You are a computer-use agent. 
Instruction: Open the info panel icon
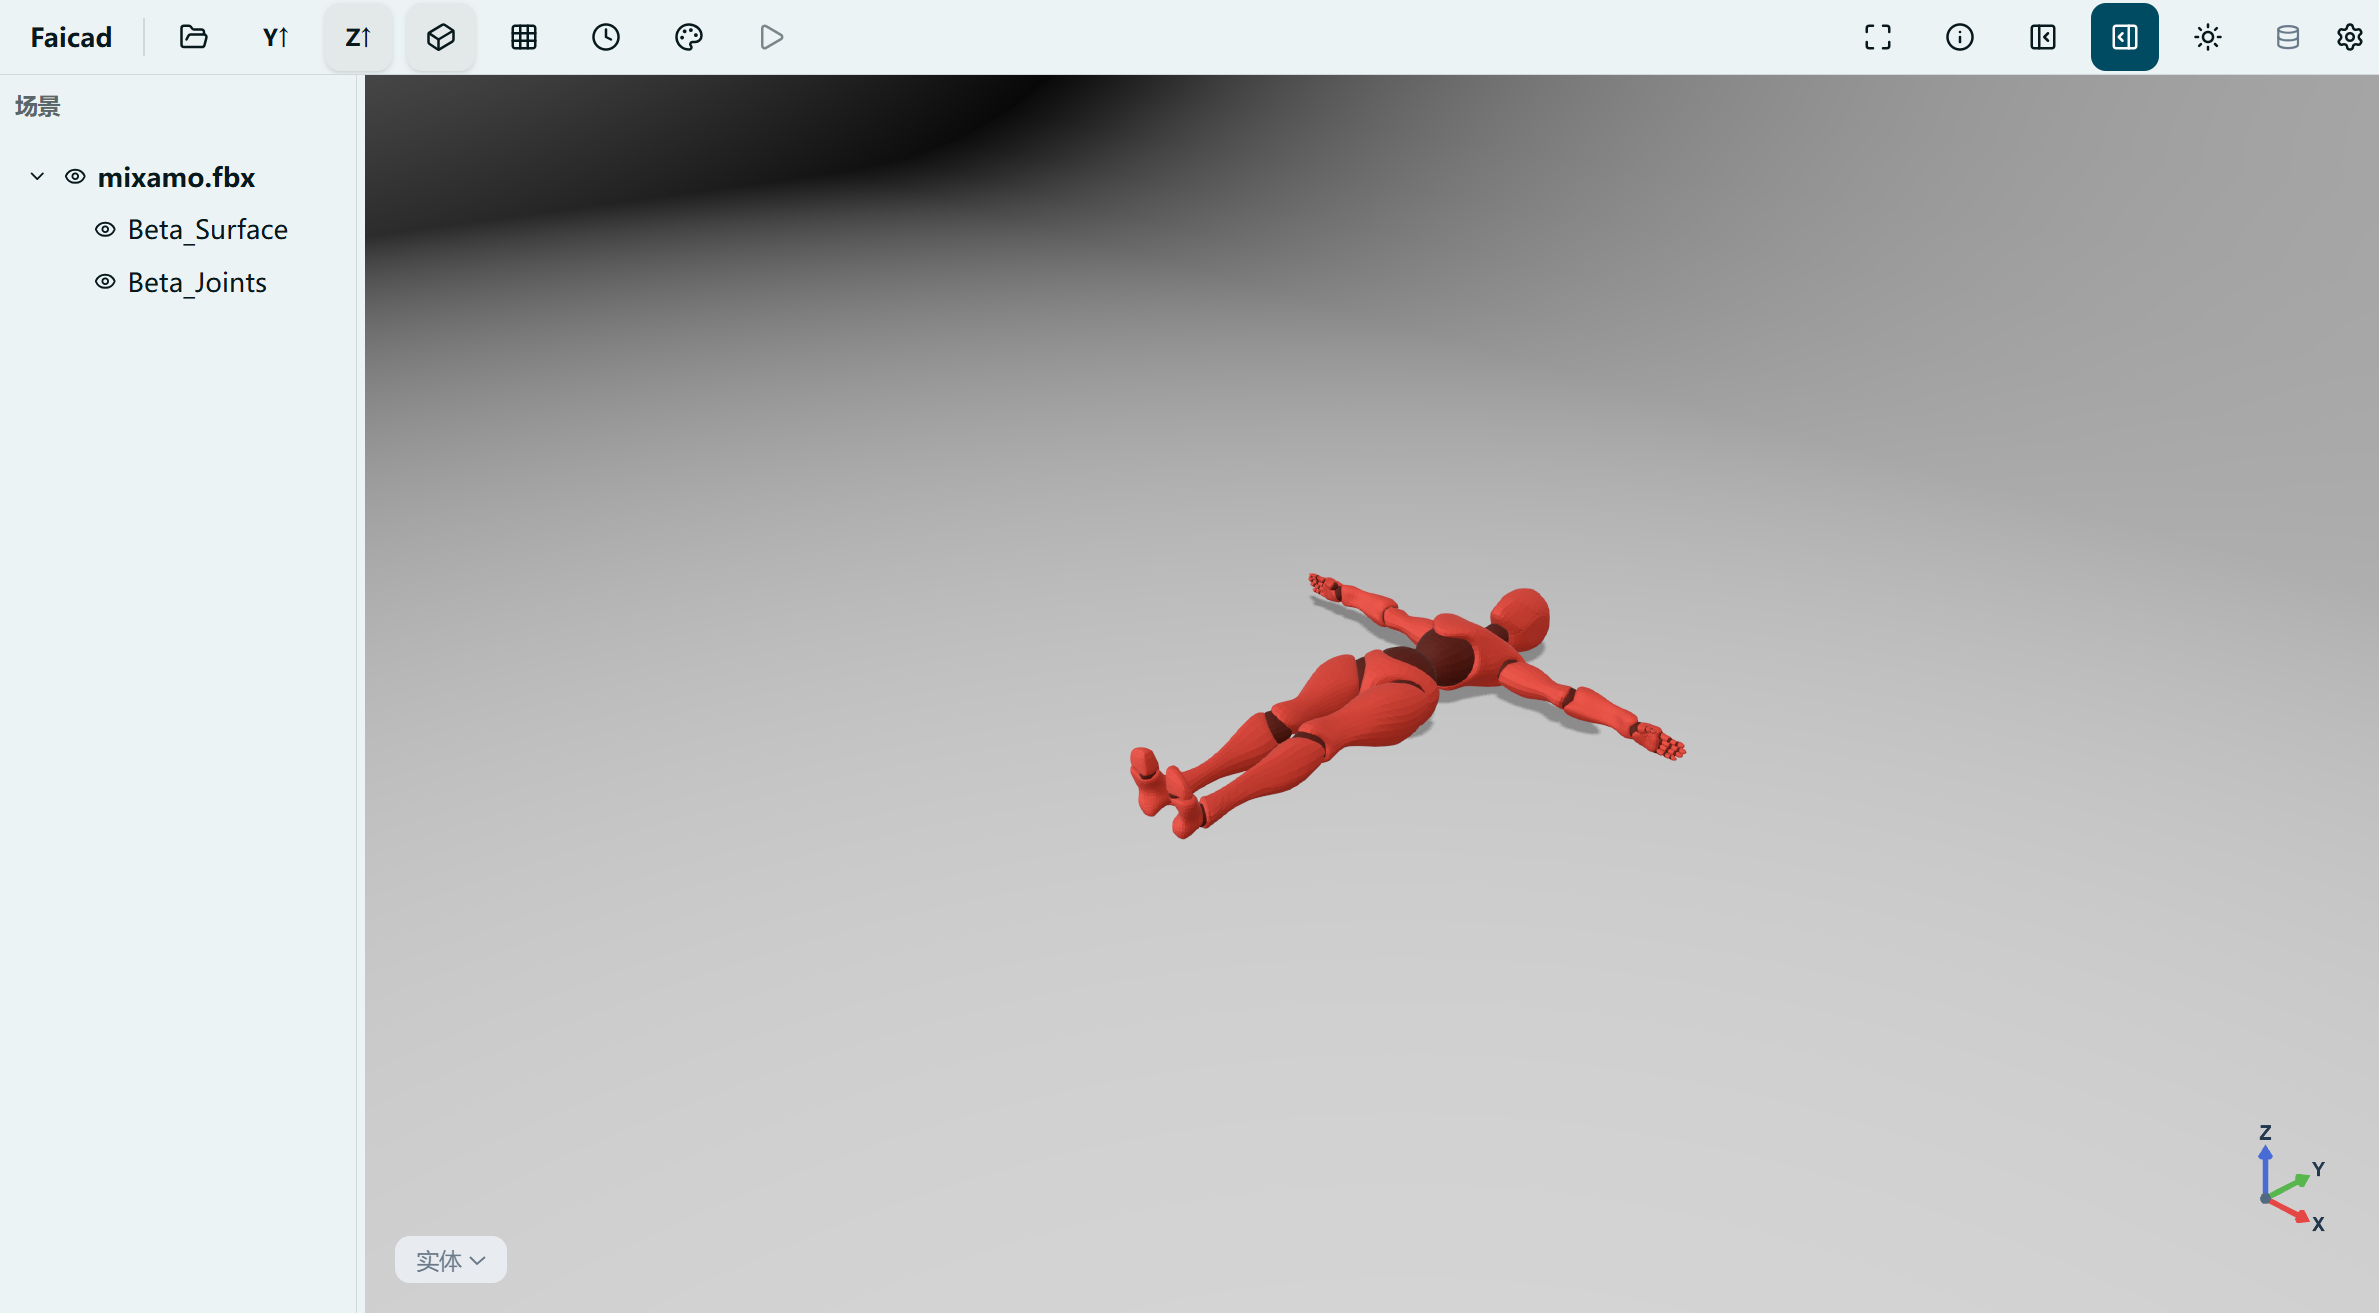[x=1960, y=37]
